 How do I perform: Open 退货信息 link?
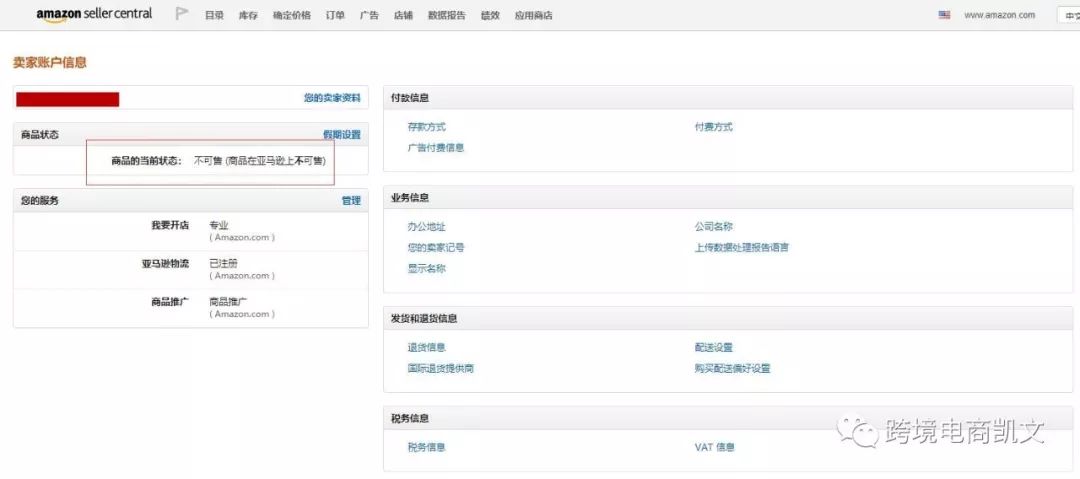click(426, 347)
